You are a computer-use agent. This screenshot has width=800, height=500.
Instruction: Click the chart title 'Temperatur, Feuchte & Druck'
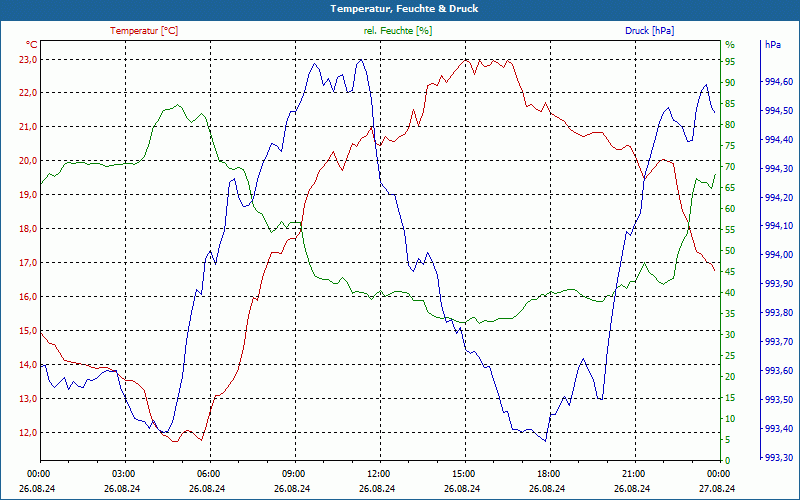(x=404, y=9)
